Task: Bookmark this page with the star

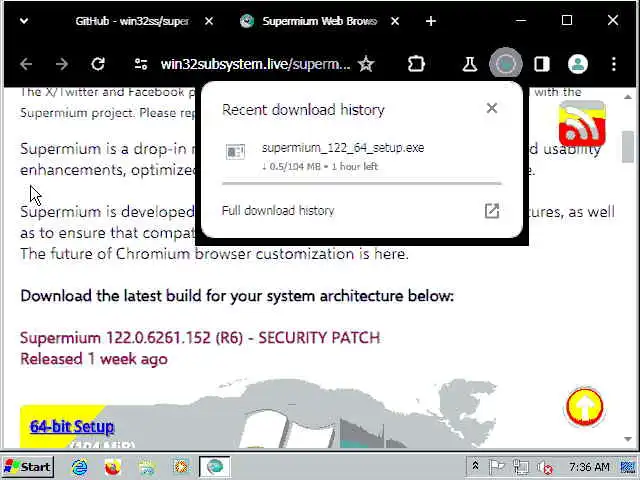Action: pos(366,64)
